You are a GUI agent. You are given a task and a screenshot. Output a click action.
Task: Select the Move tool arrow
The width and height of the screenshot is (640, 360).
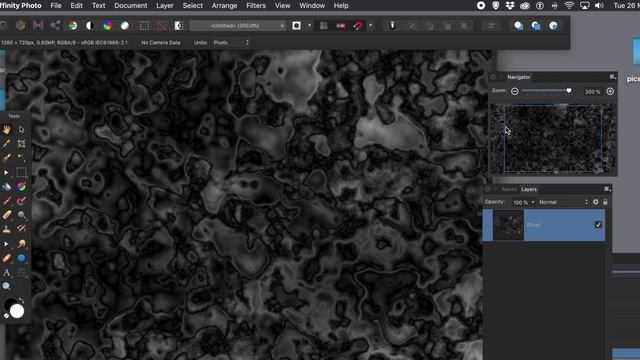(x=21, y=129)
